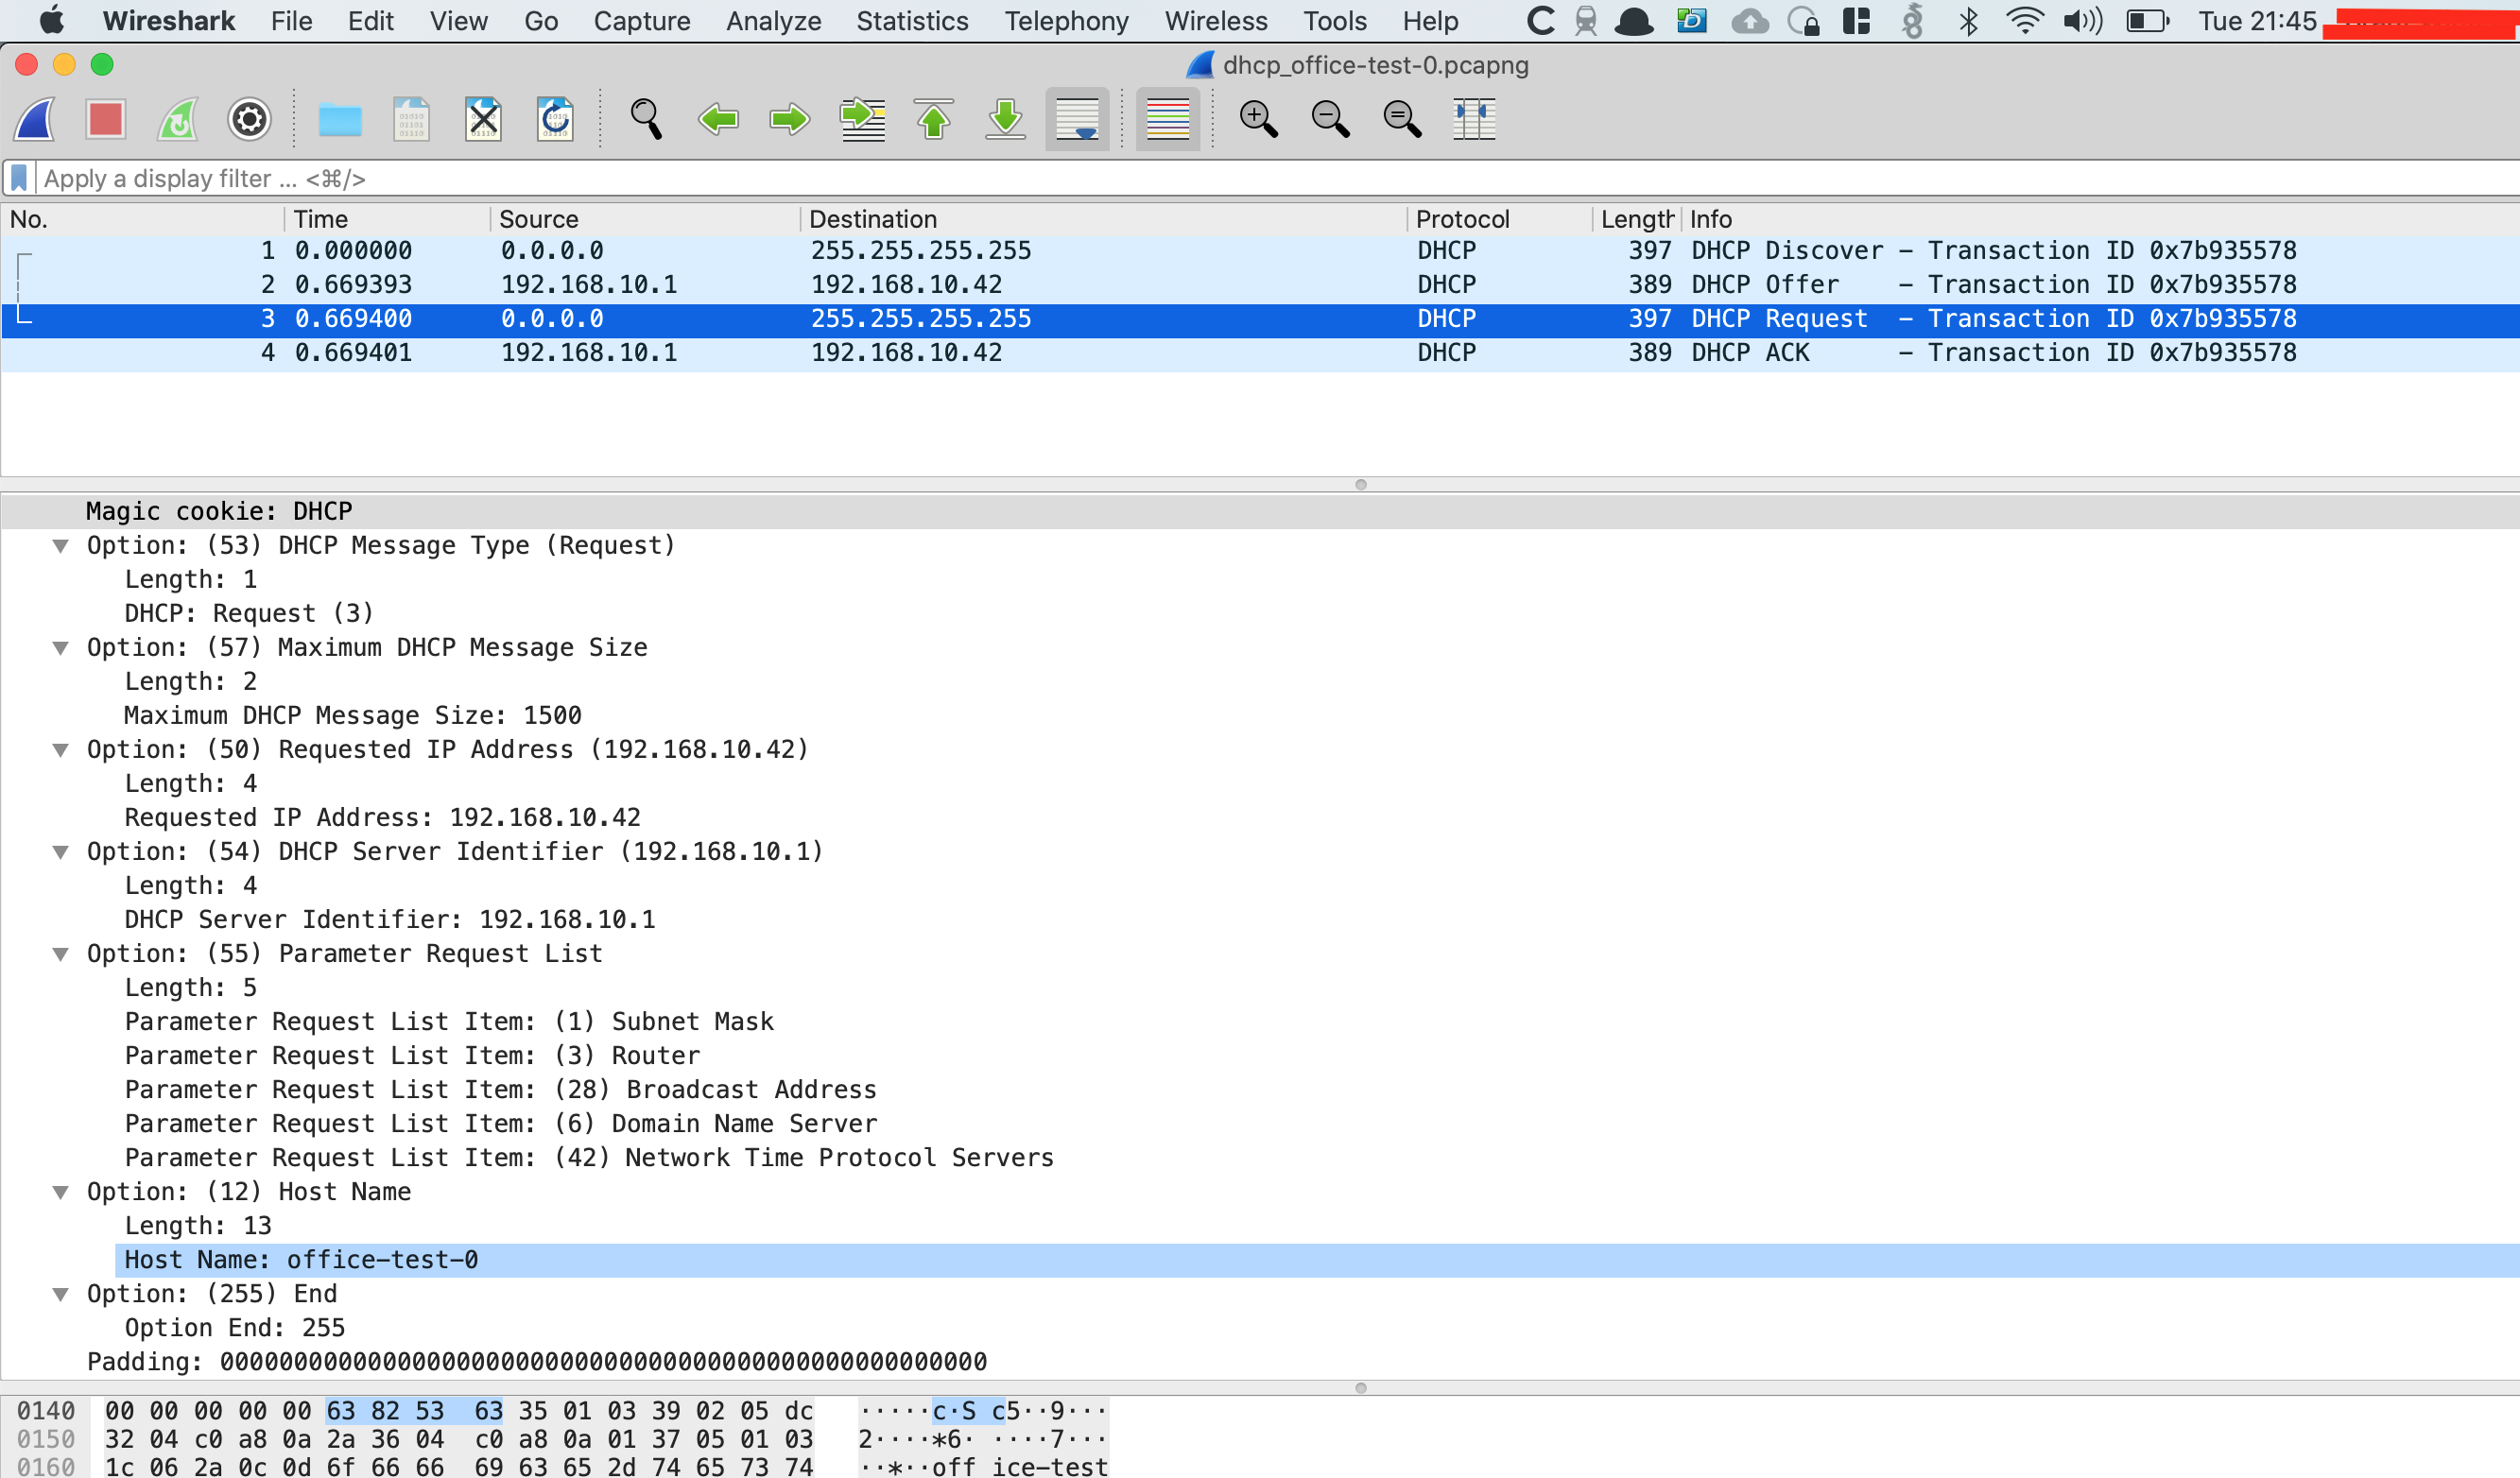The width and height of the screenshot is (2520, 1478).
Task: Stop capture with the red square icon
Action: tap(105, 120)
